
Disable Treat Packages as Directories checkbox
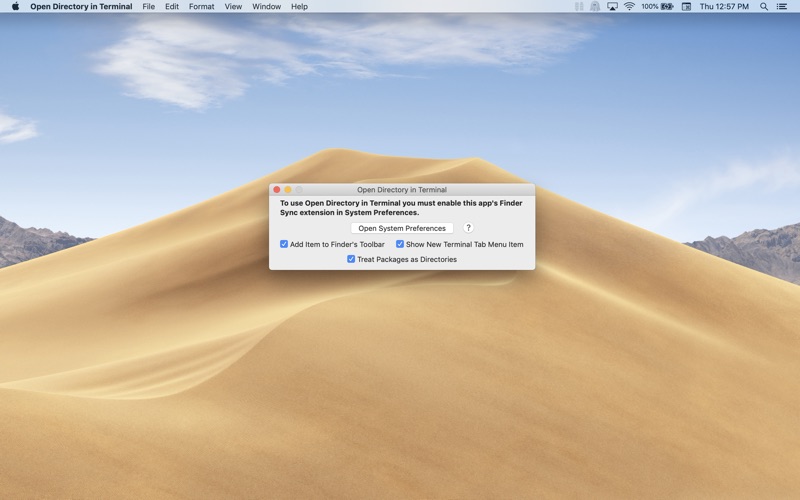351,259
